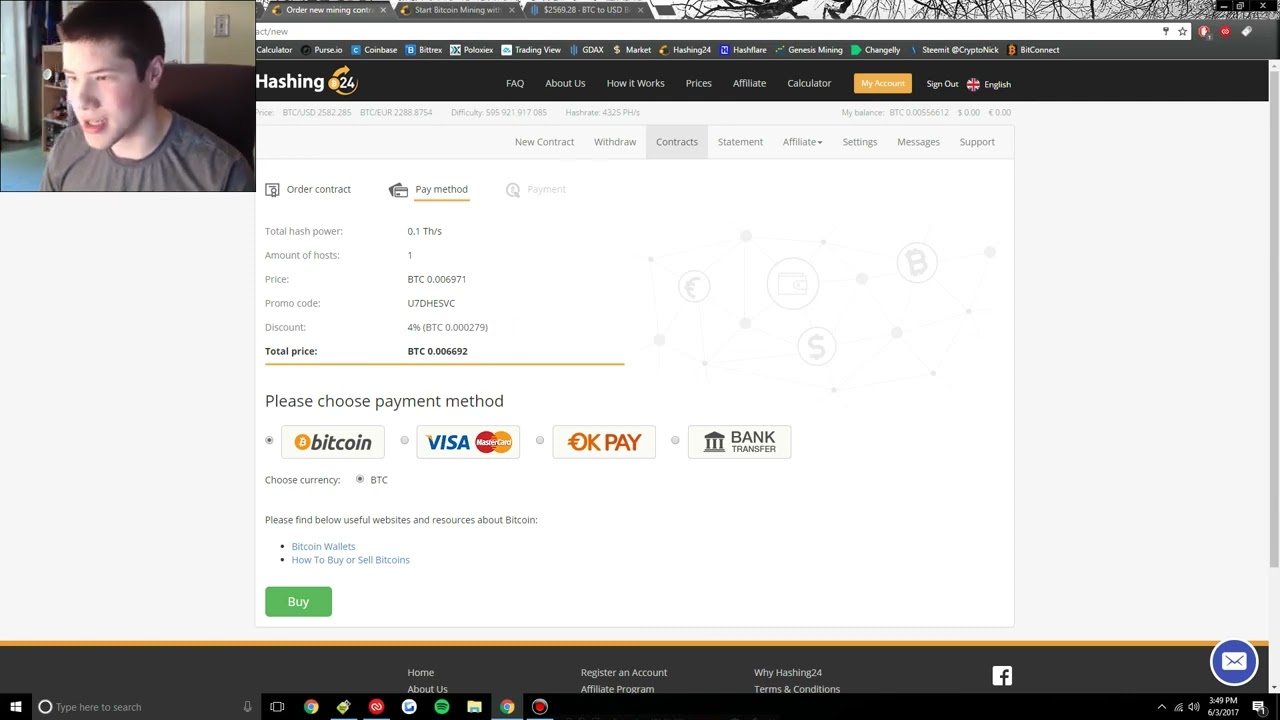
Task: Open the blue mail chat bubble
Action: pos(1234,661)
